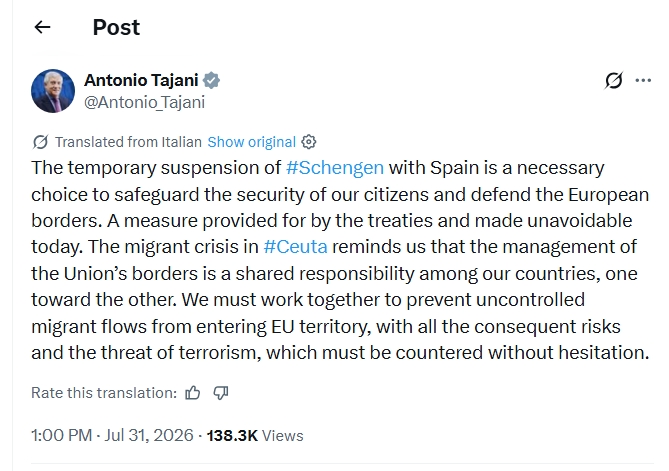Viewport: 669px width, 471px height.
Task: Click the verified badge next to Antonio Tajani
Action: point(211,80)
